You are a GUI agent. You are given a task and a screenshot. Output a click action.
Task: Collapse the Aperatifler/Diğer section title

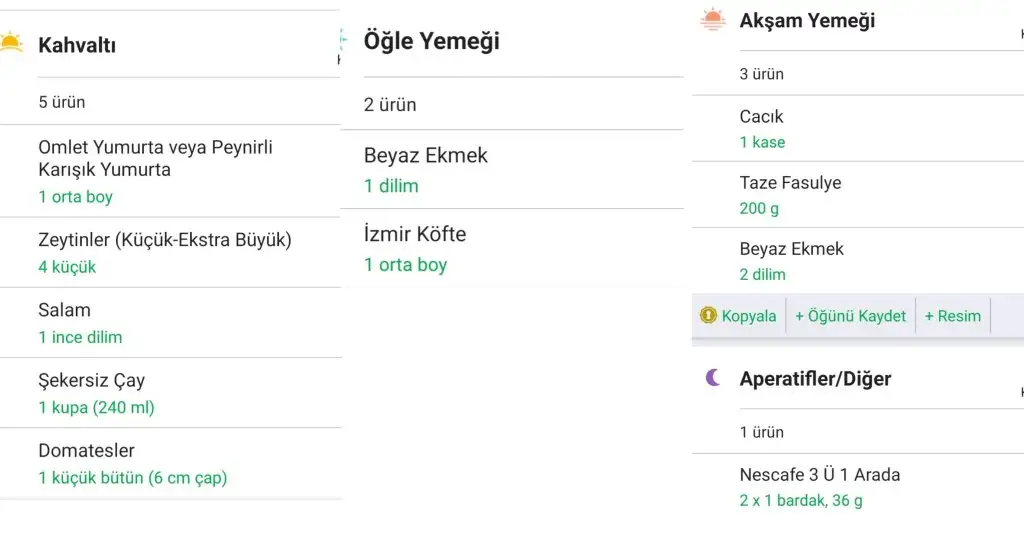click(x=815, y=379)
